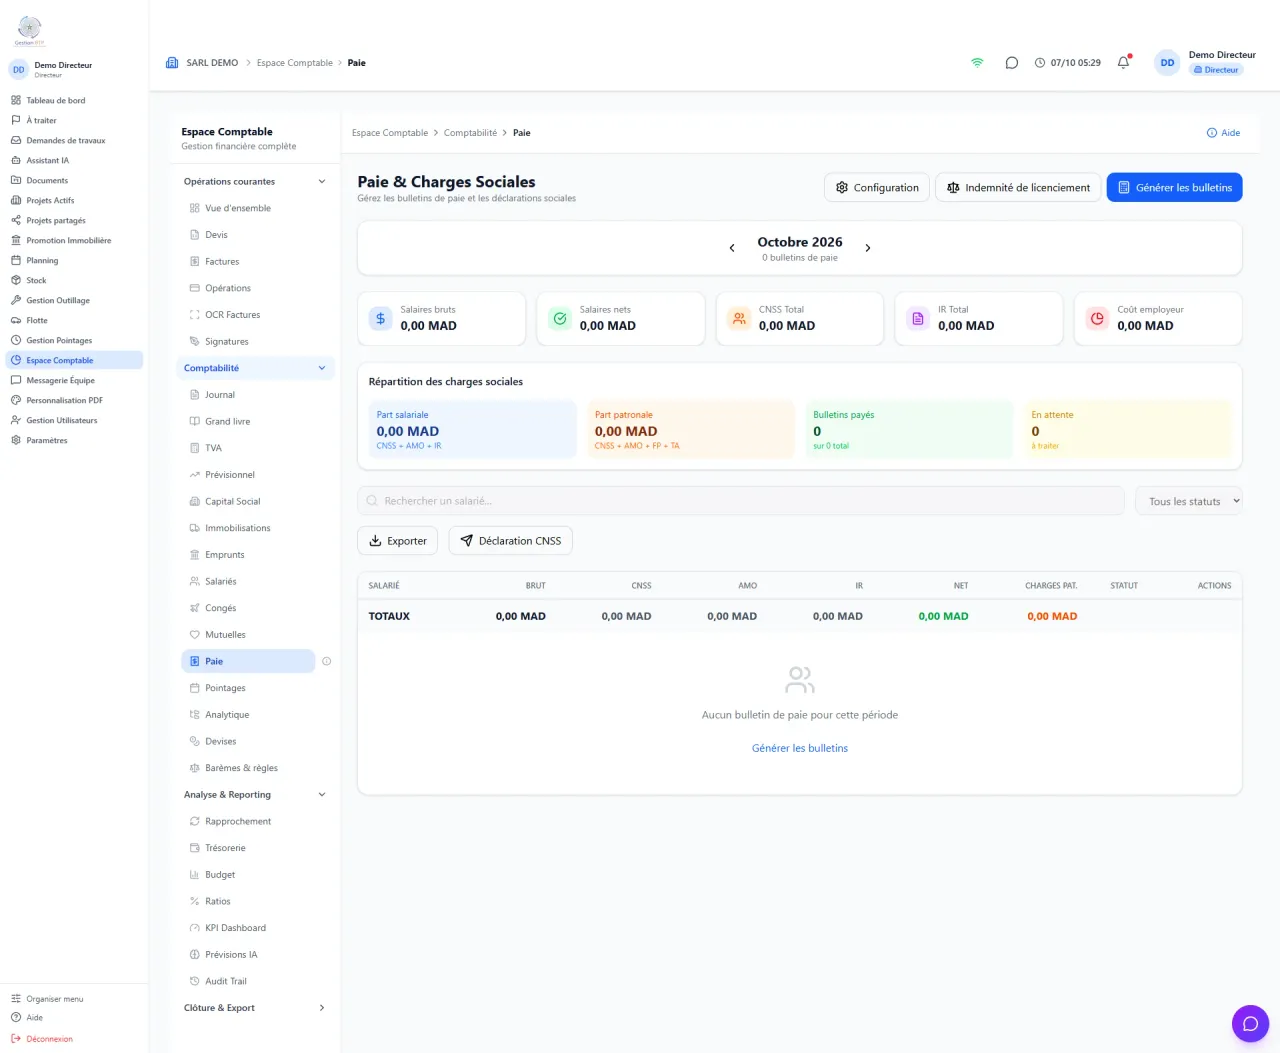This screenshot has width=1280, height=1053.
Task: Click Générer les bulletins link in table
Action: coord(800,748)
